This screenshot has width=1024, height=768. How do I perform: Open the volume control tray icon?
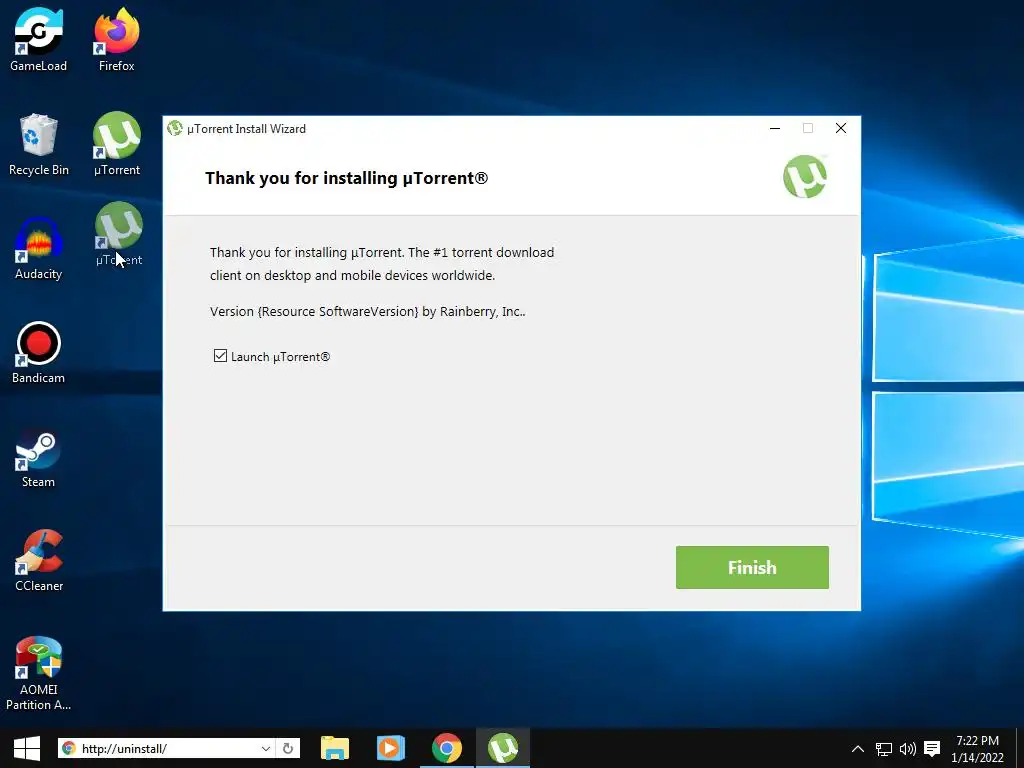coord(908,749)
